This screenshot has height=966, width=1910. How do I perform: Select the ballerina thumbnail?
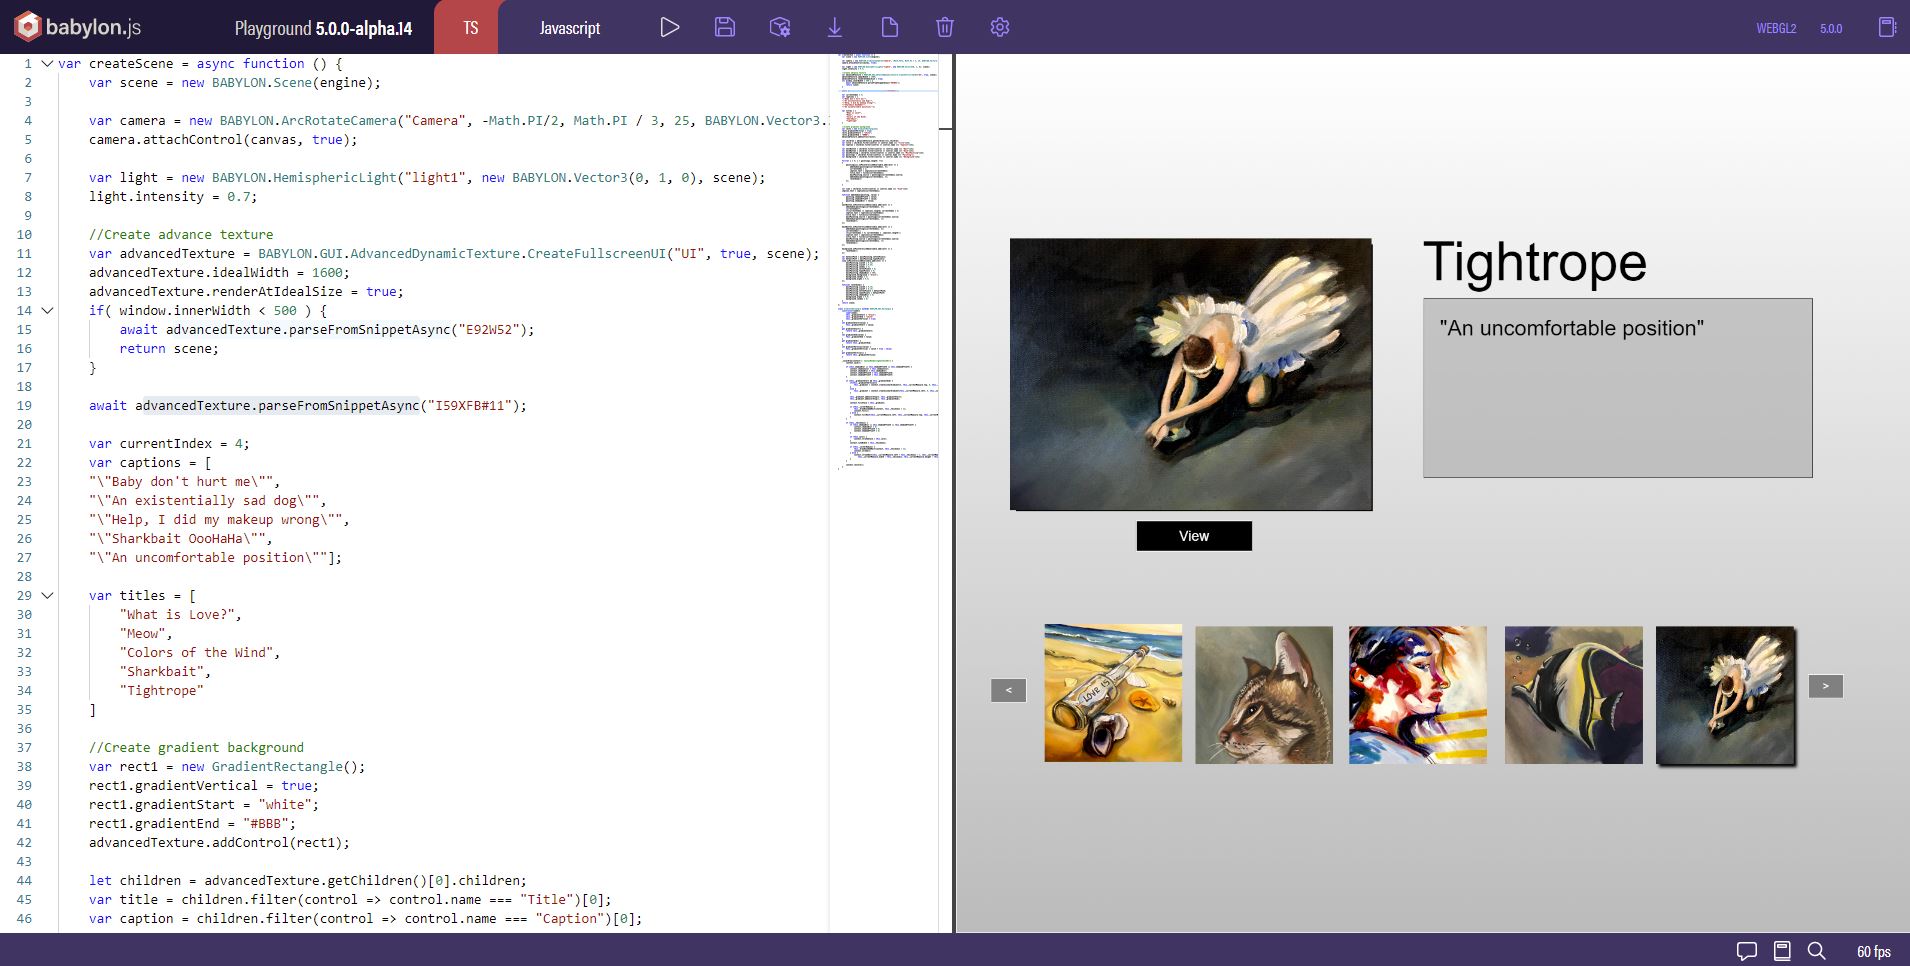point(1726,696)
